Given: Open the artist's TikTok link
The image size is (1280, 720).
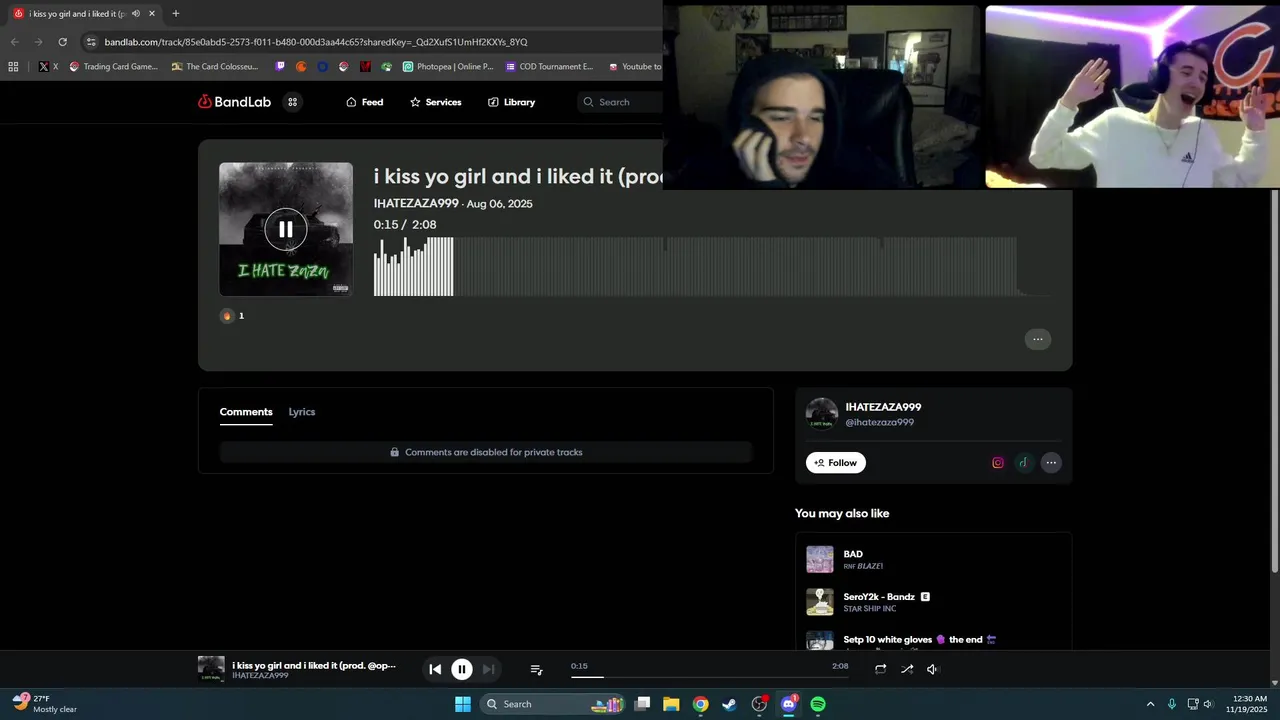Looking at the screenshot, I should click(1023, 463).
